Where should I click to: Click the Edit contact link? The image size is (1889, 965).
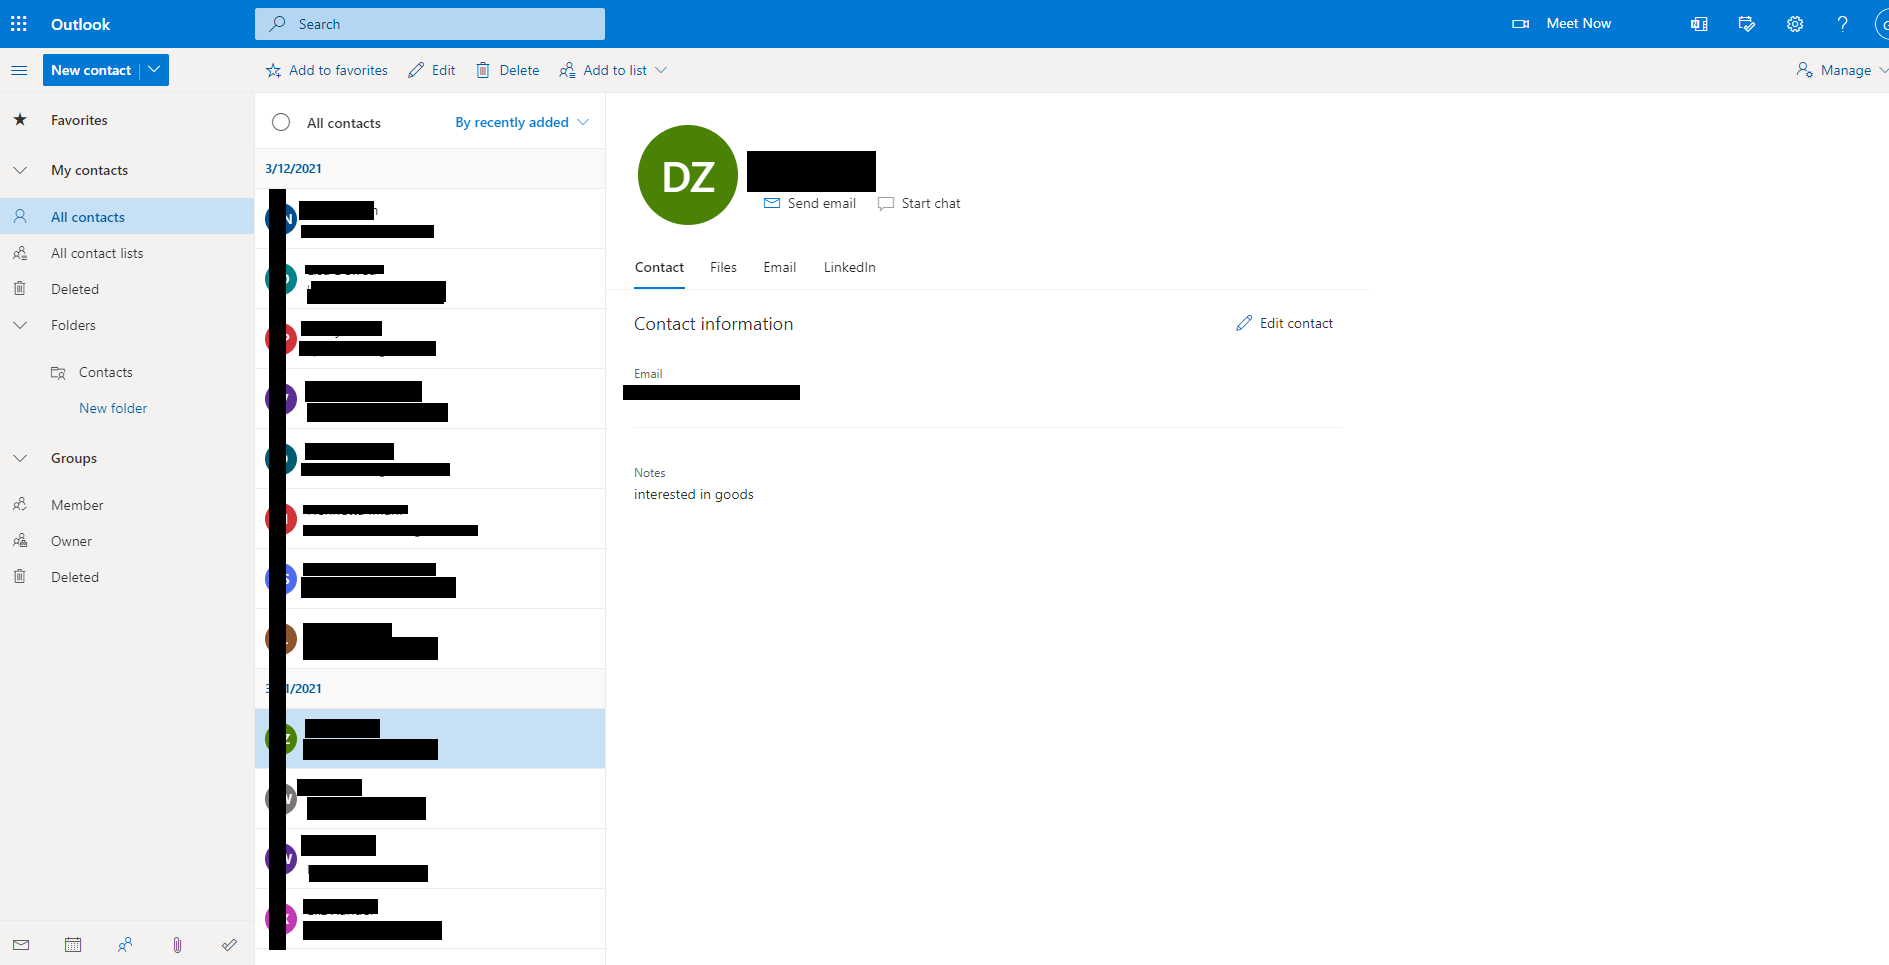click(1284, 323)
